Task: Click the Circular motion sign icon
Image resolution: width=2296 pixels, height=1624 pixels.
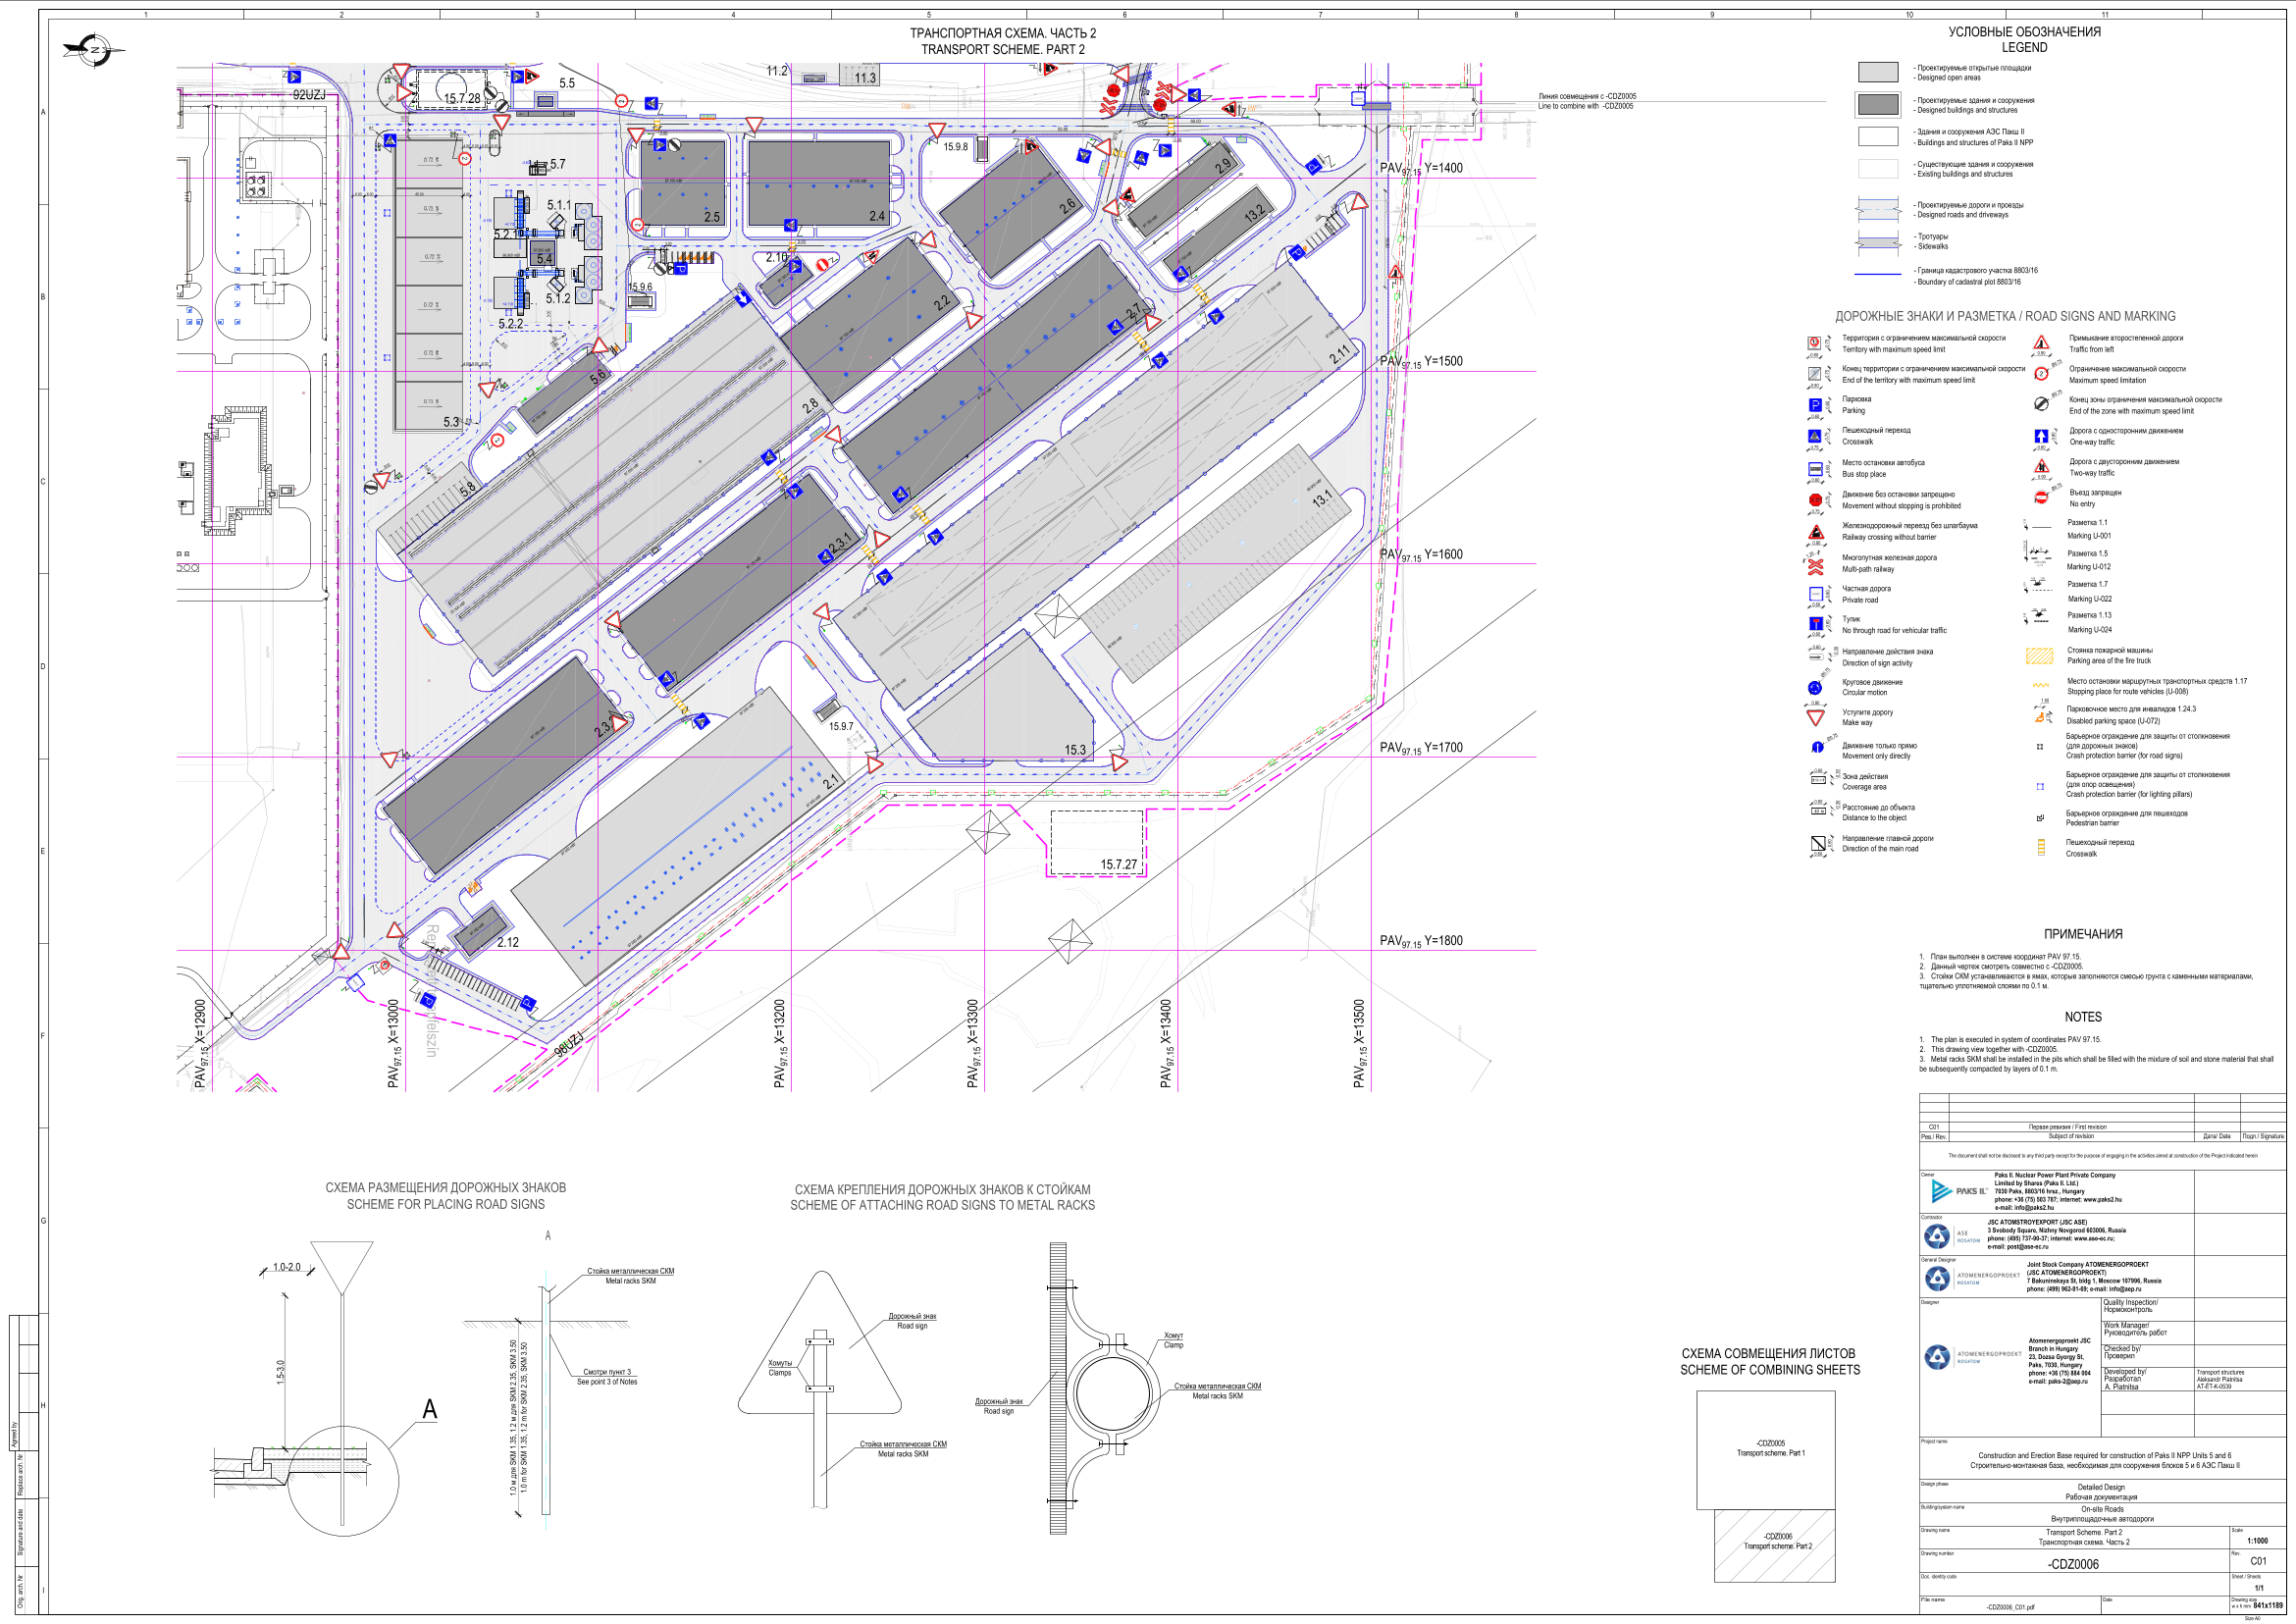Action: 1815,688
